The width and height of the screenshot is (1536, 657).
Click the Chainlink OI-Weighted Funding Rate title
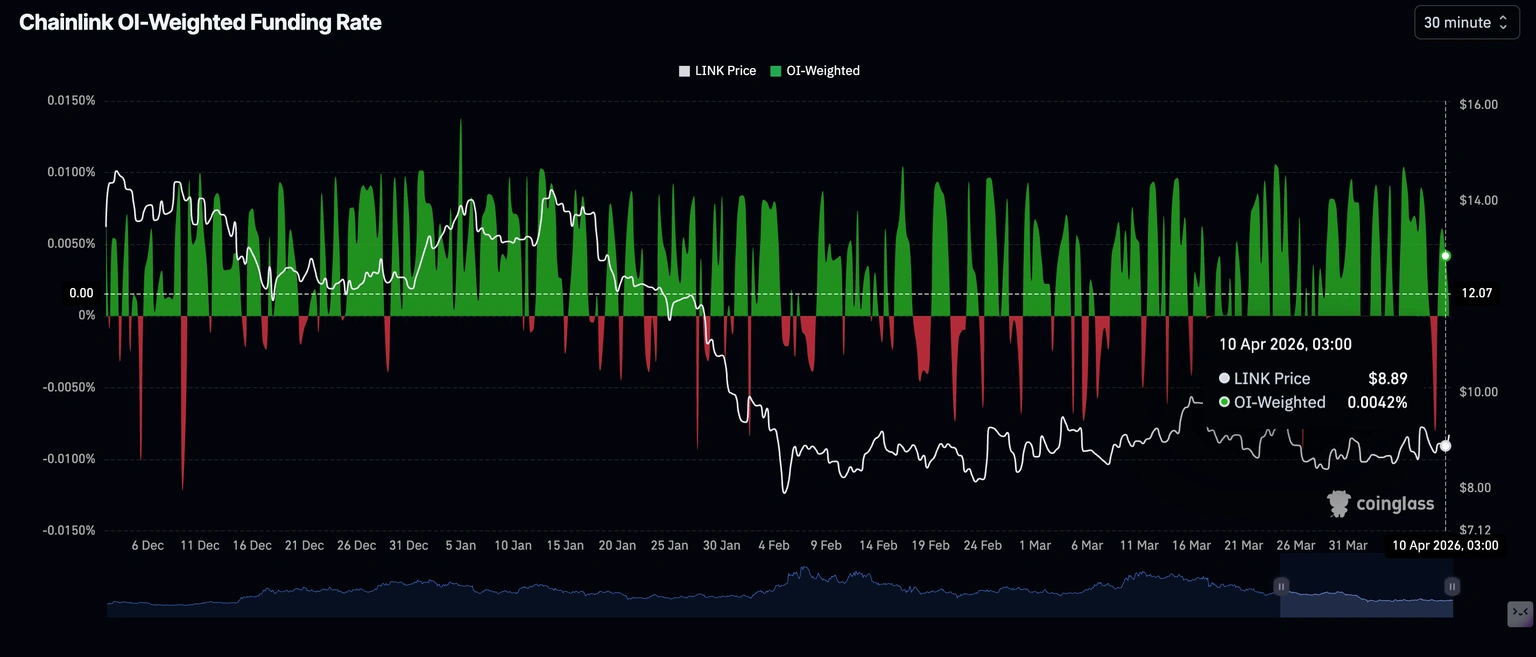point(200,22)
